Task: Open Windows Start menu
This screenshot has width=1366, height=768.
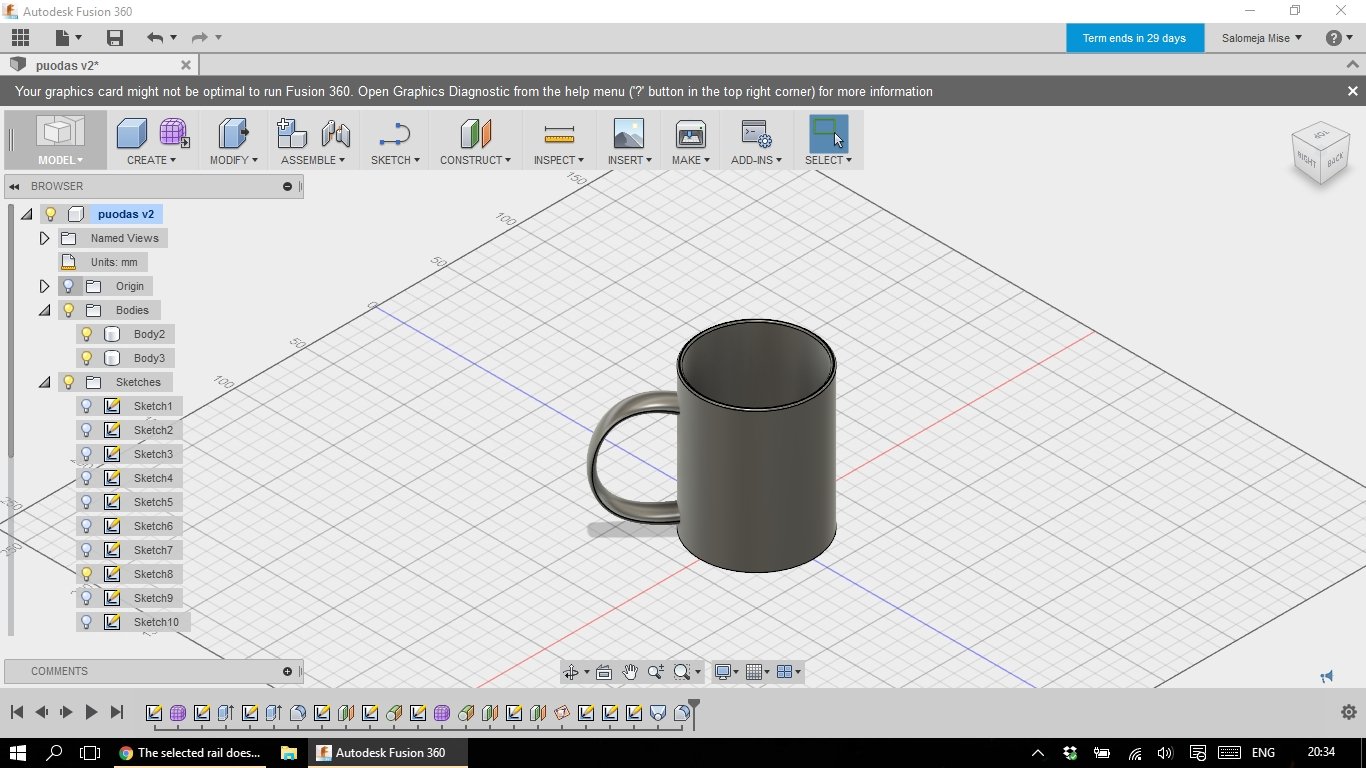Action: [18, 752]
